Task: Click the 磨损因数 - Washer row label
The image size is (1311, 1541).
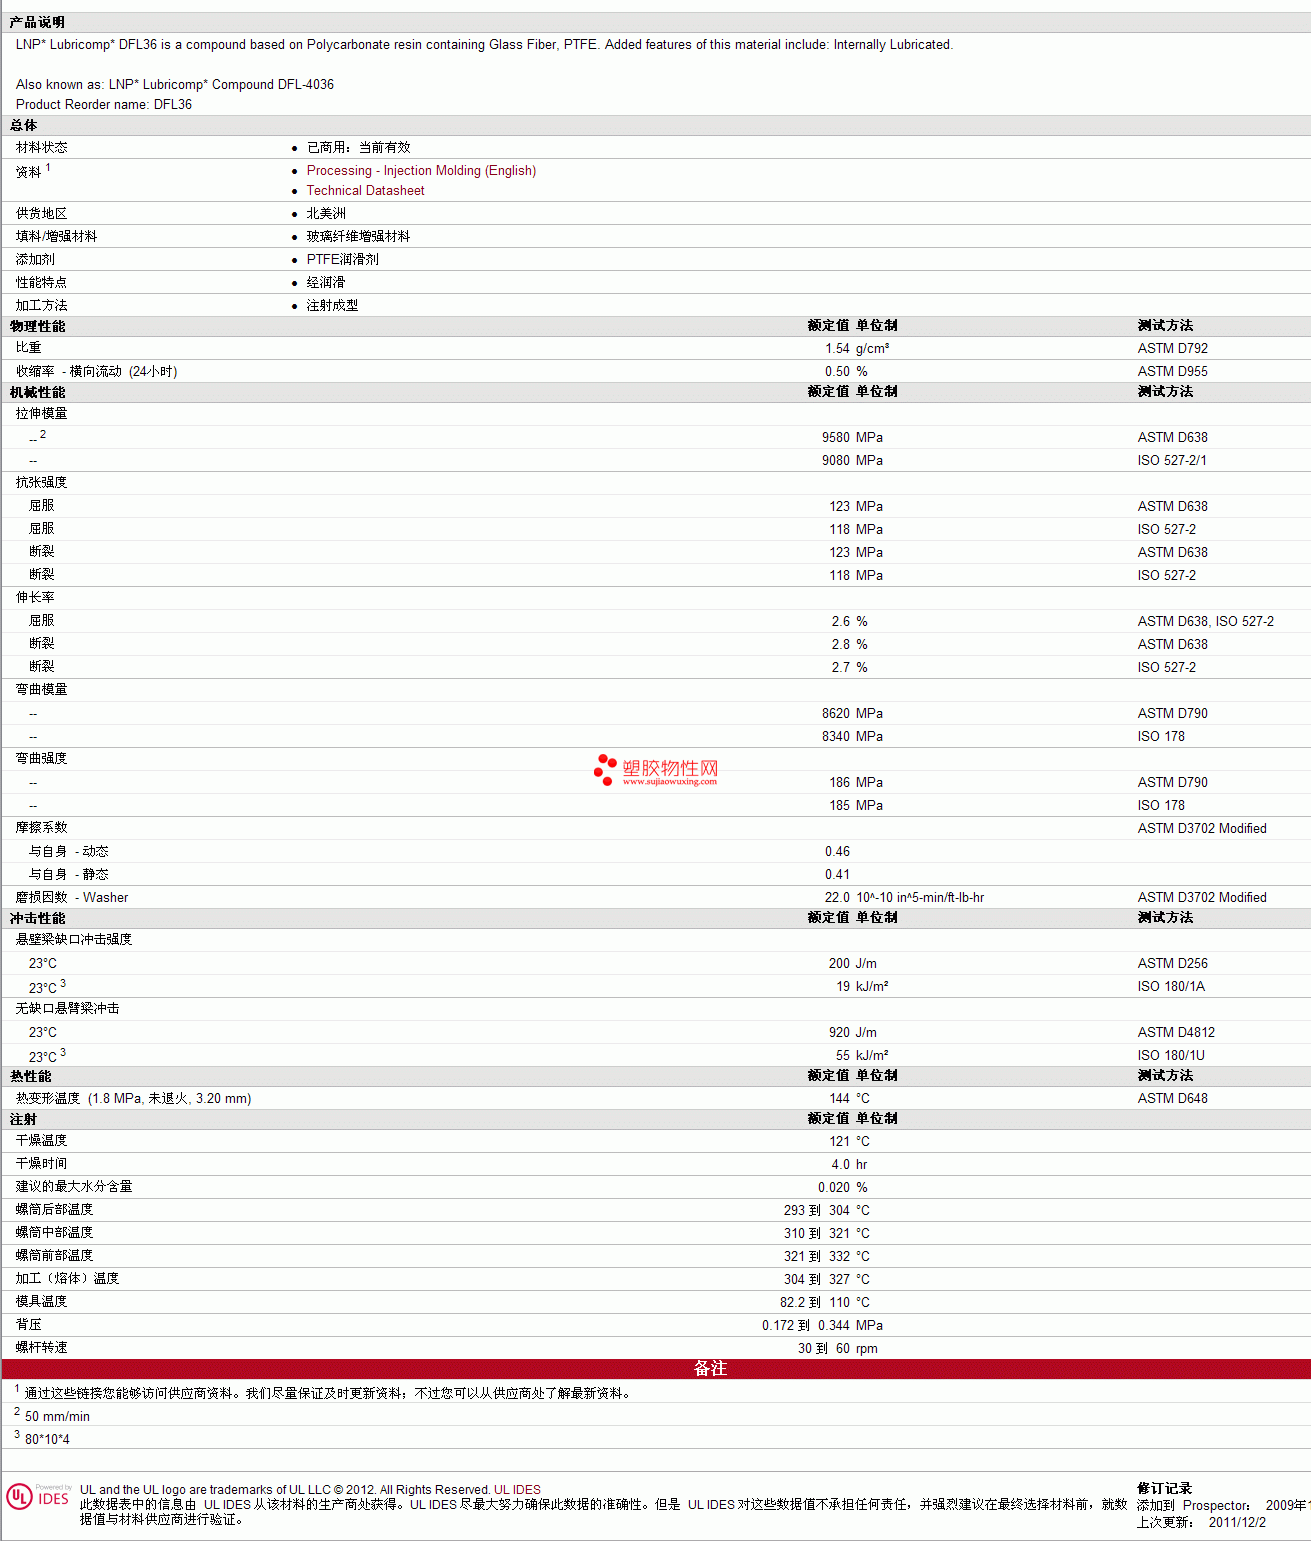Action: (72, 898)
